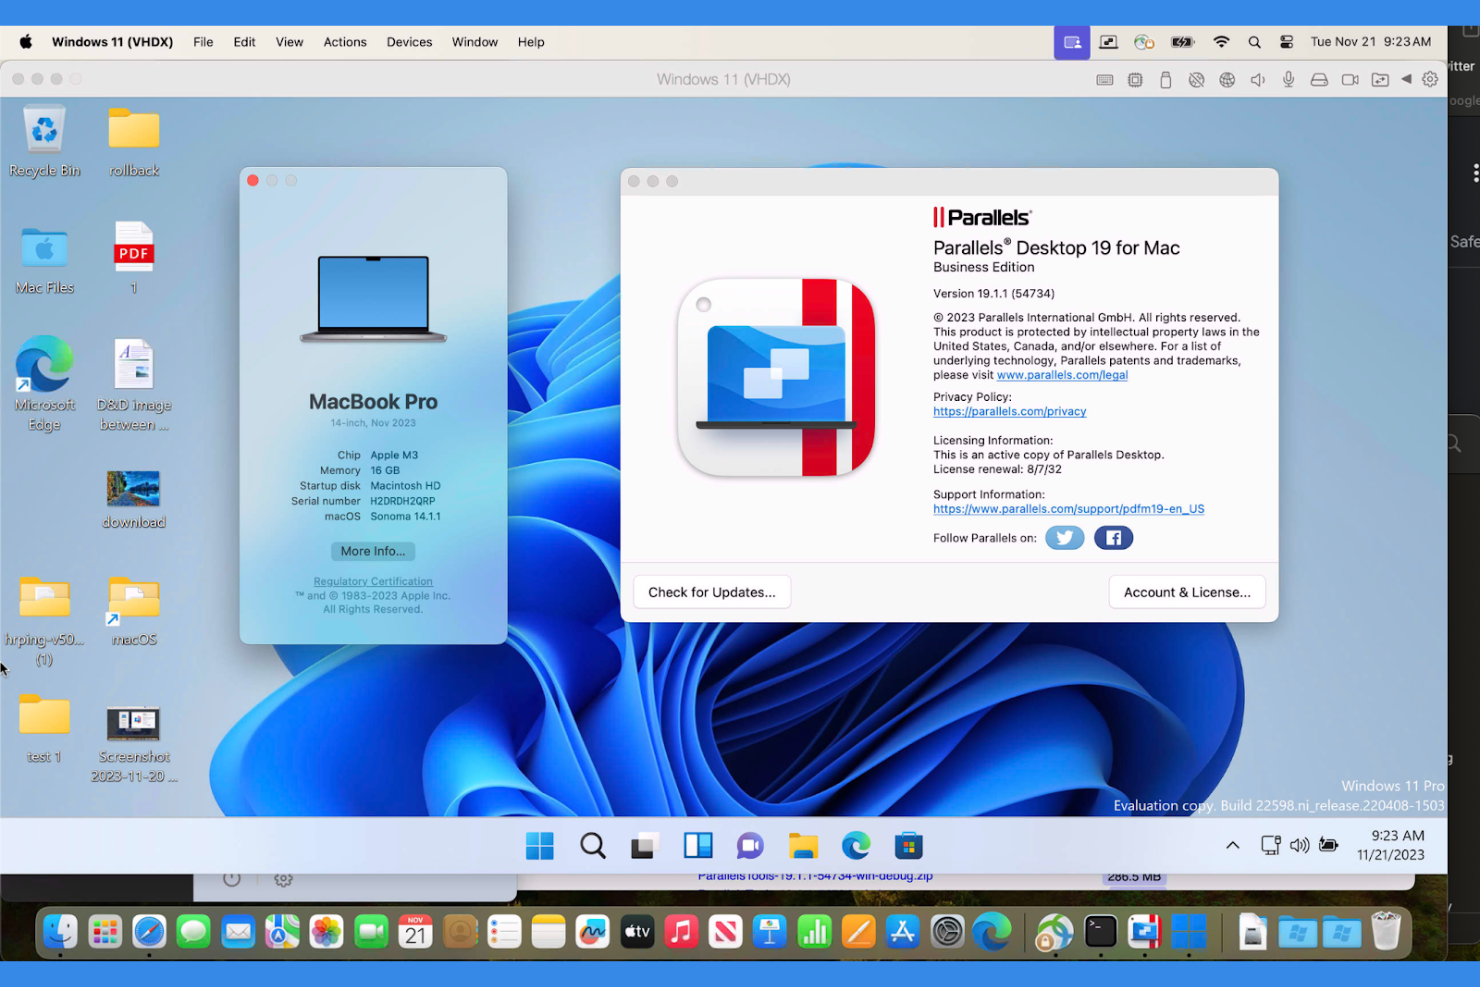Click the volume control in the Windows system tray
The height and width of the screenshot is (987, 1480).
click(1299, 845)
